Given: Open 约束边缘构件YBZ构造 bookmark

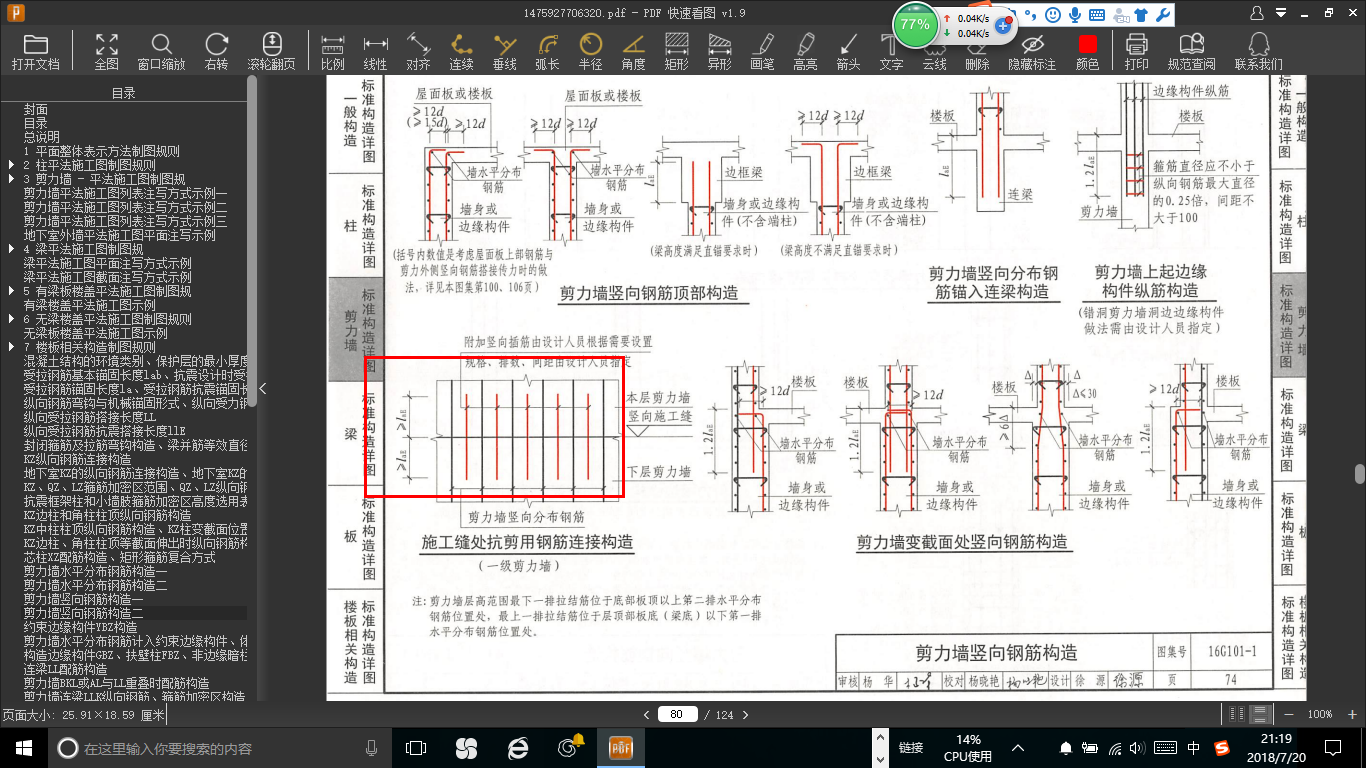Looking at the screenshot, I should (81, 626).
